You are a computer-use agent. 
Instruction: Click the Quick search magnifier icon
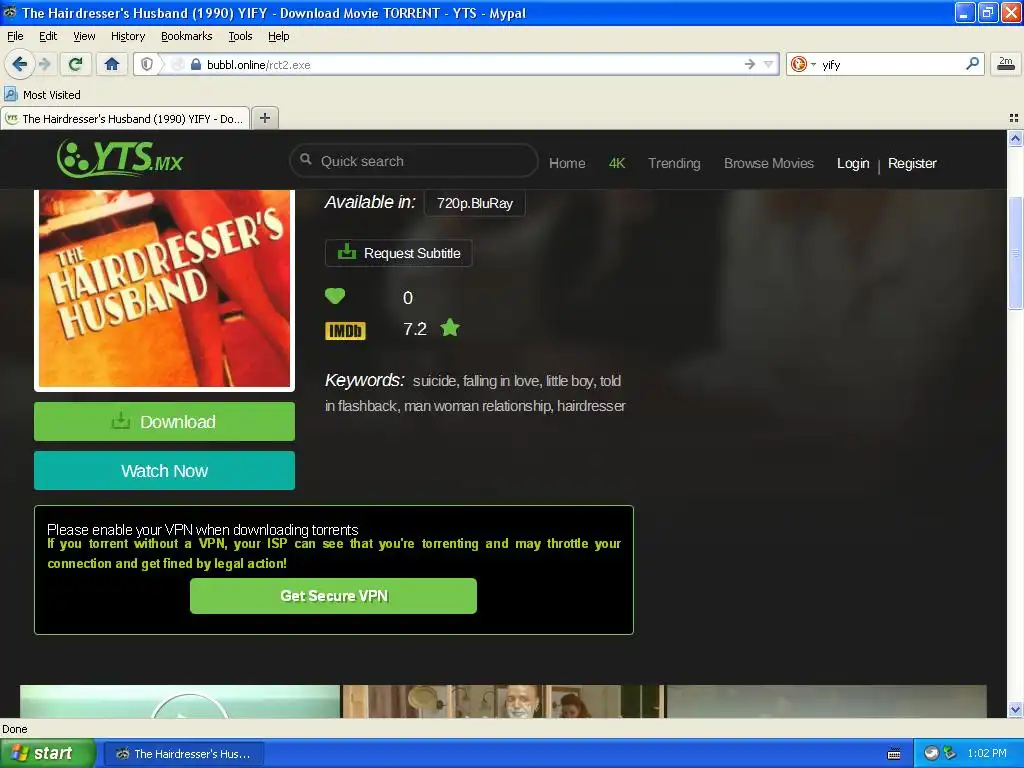[306, 159]
